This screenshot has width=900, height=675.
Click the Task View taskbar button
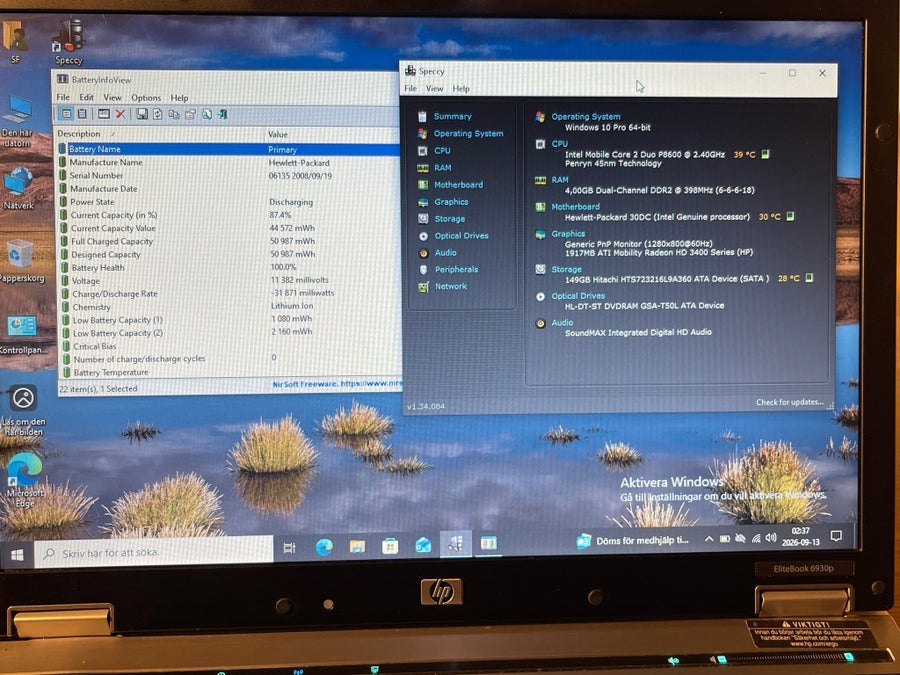point(289,548)
